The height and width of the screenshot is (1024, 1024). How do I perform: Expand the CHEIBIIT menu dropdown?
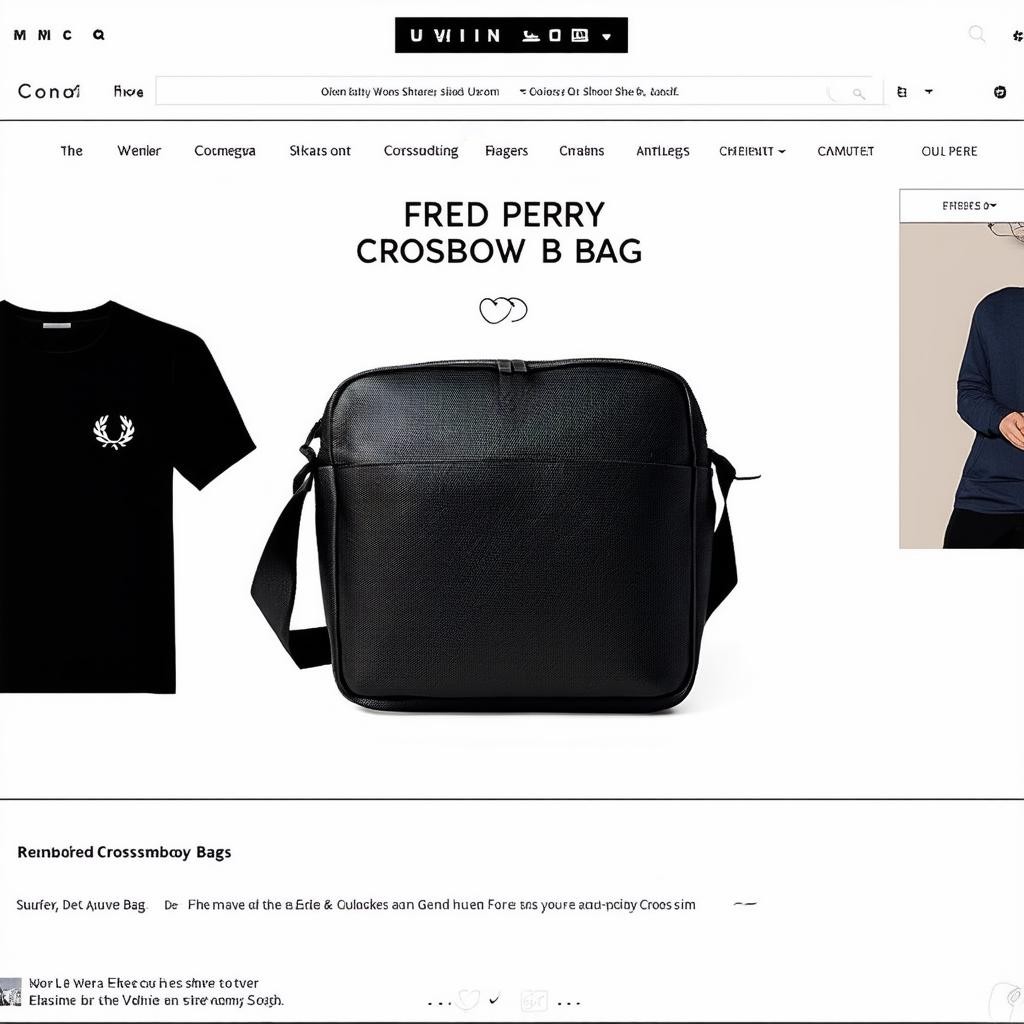click(752, 152)
